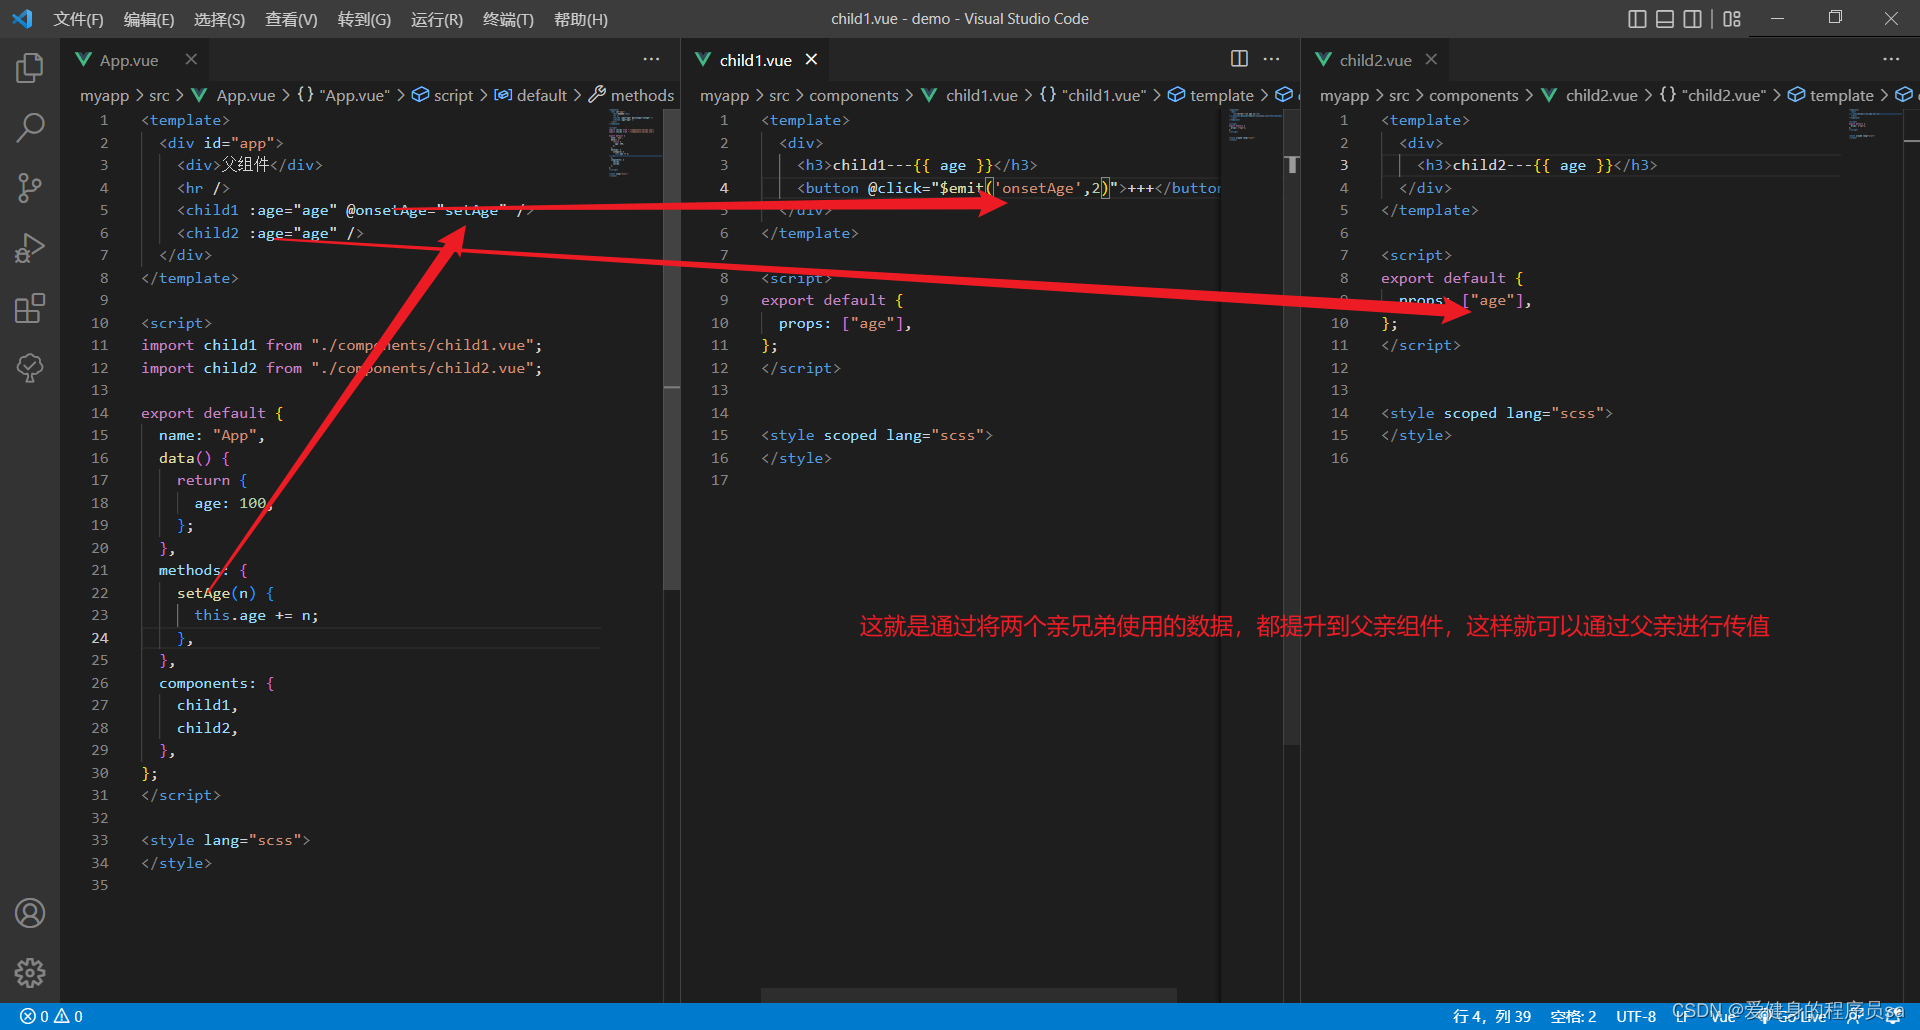
Task: Toggle the secondary side bar layout icon
Action: [x=1692, y=19]
